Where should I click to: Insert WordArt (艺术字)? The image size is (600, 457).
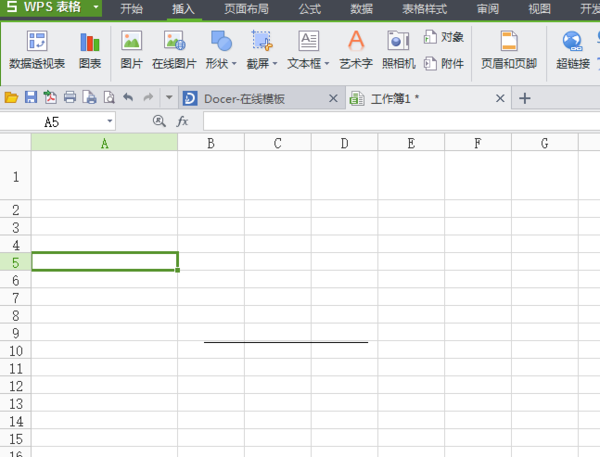(x=356, y=50)
